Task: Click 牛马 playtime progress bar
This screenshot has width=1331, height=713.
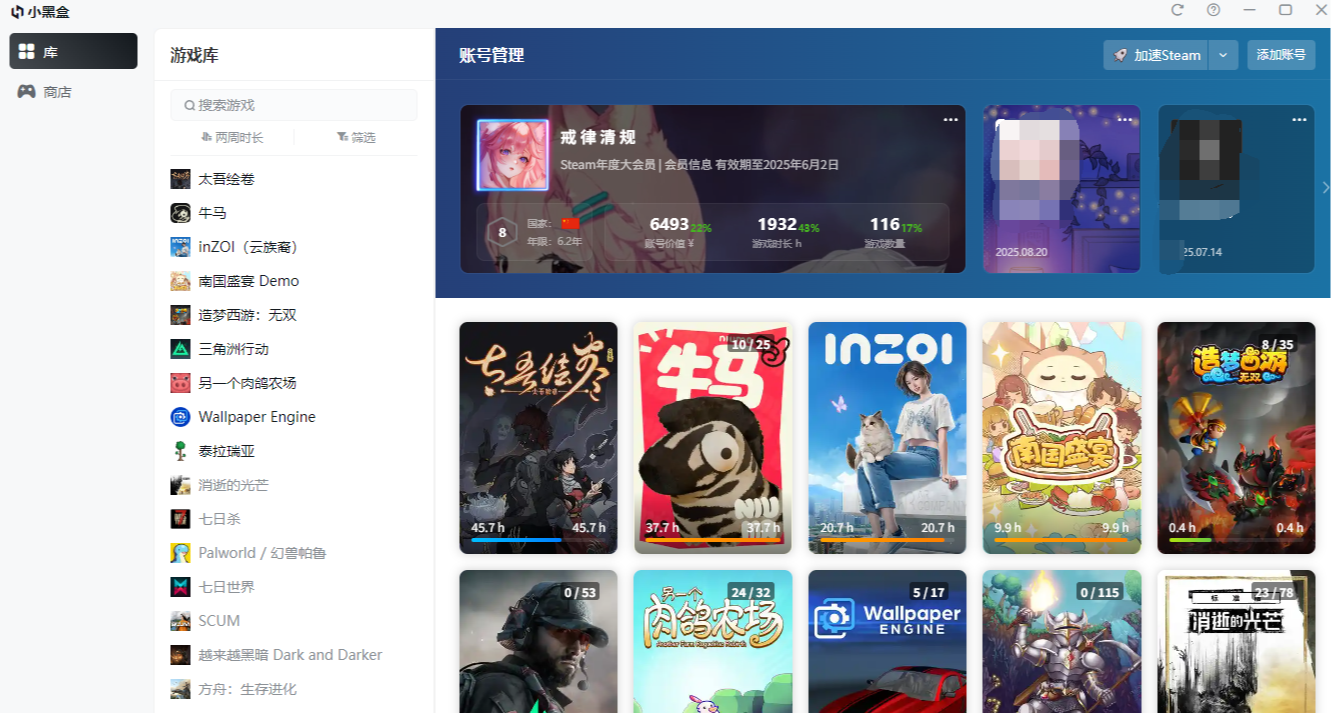Action: click(713, 540)
